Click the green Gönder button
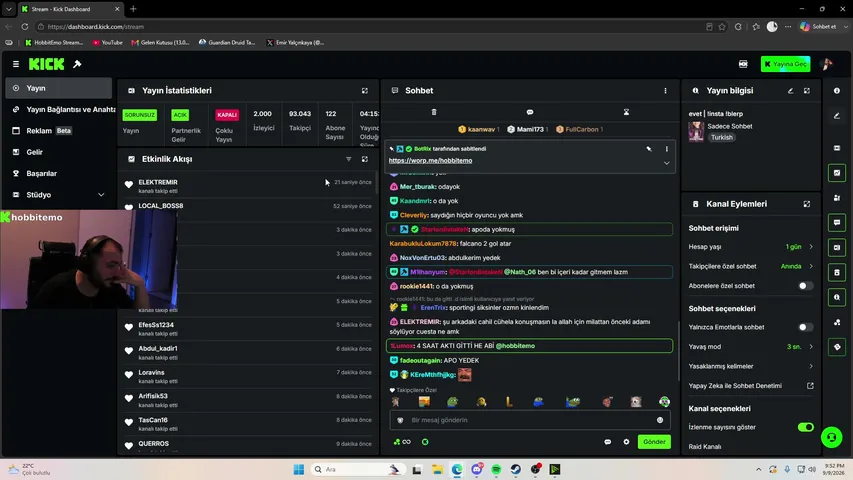 pyautogui.click(x=654, y=442)
